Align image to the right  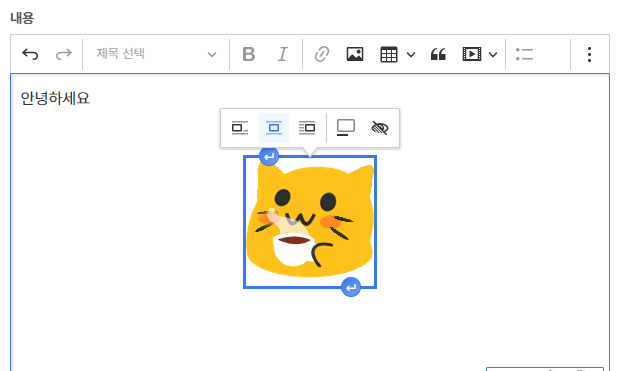click(307, 128)
